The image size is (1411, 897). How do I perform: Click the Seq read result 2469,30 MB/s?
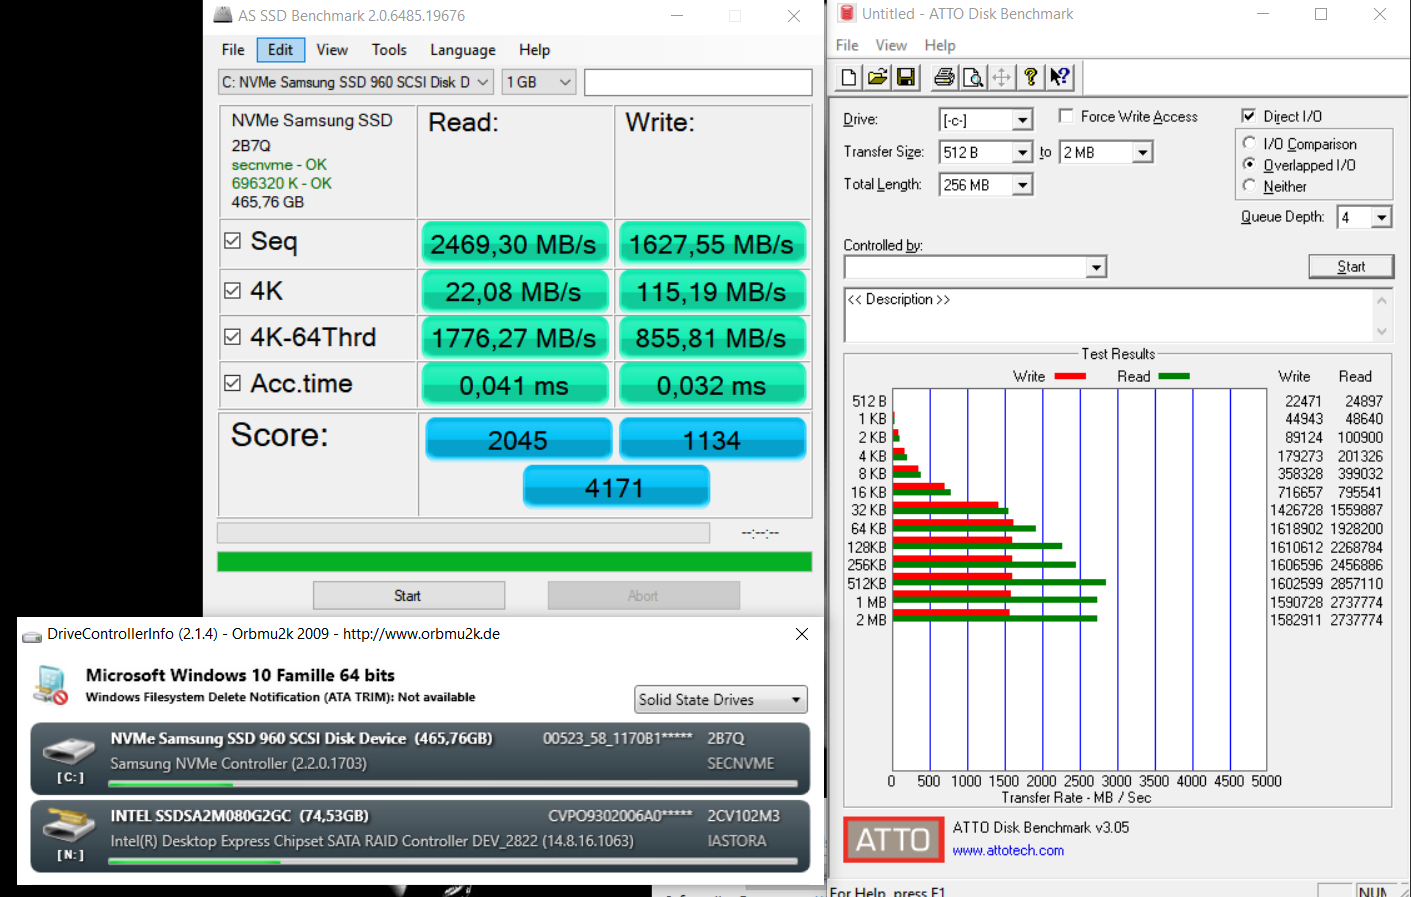point(514,245)
